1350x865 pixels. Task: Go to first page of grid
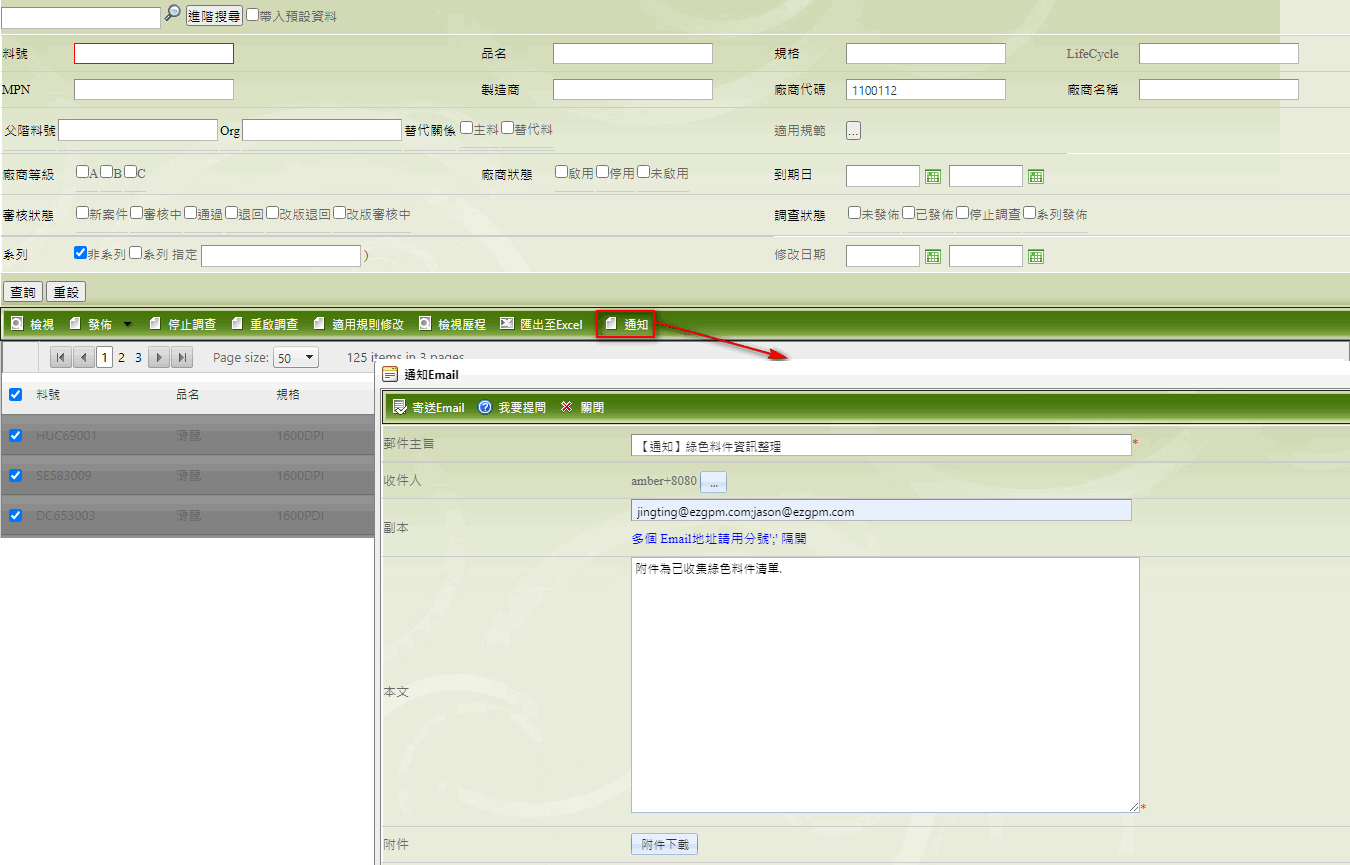pyautogui.click(x=60, y=357)
